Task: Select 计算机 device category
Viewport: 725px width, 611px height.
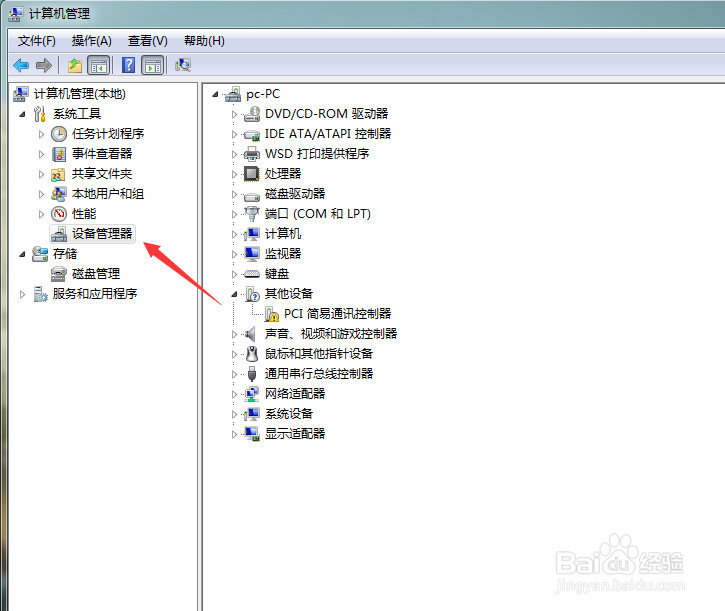Action: tap(283, 234)
